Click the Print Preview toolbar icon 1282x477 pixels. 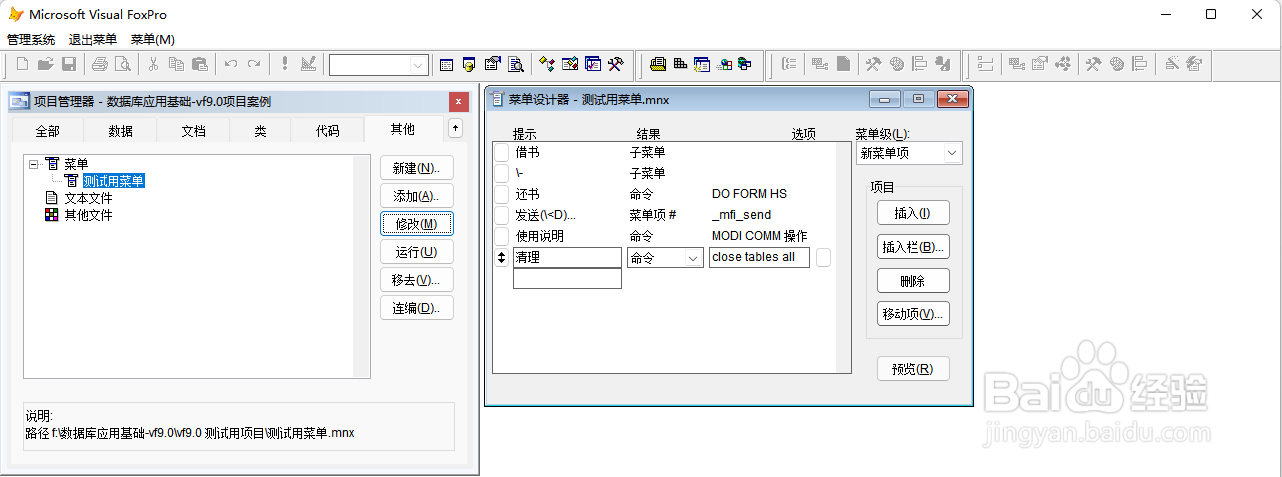point(122,64)
